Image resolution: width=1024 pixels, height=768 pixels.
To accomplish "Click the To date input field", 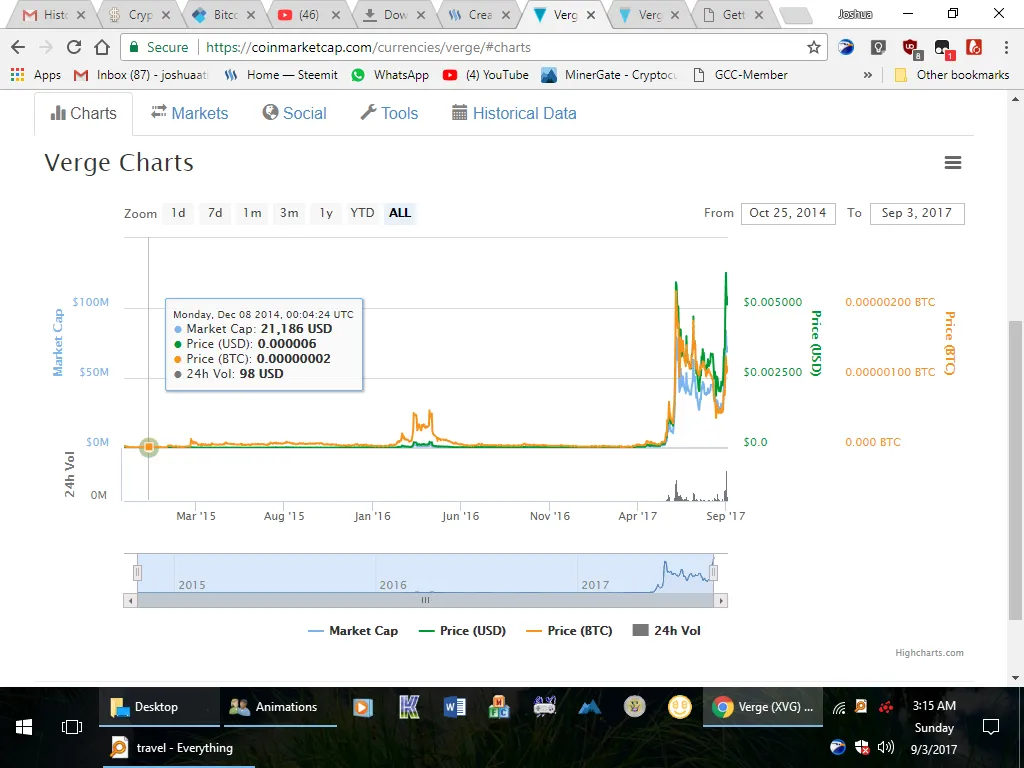I will click(917, 214).
